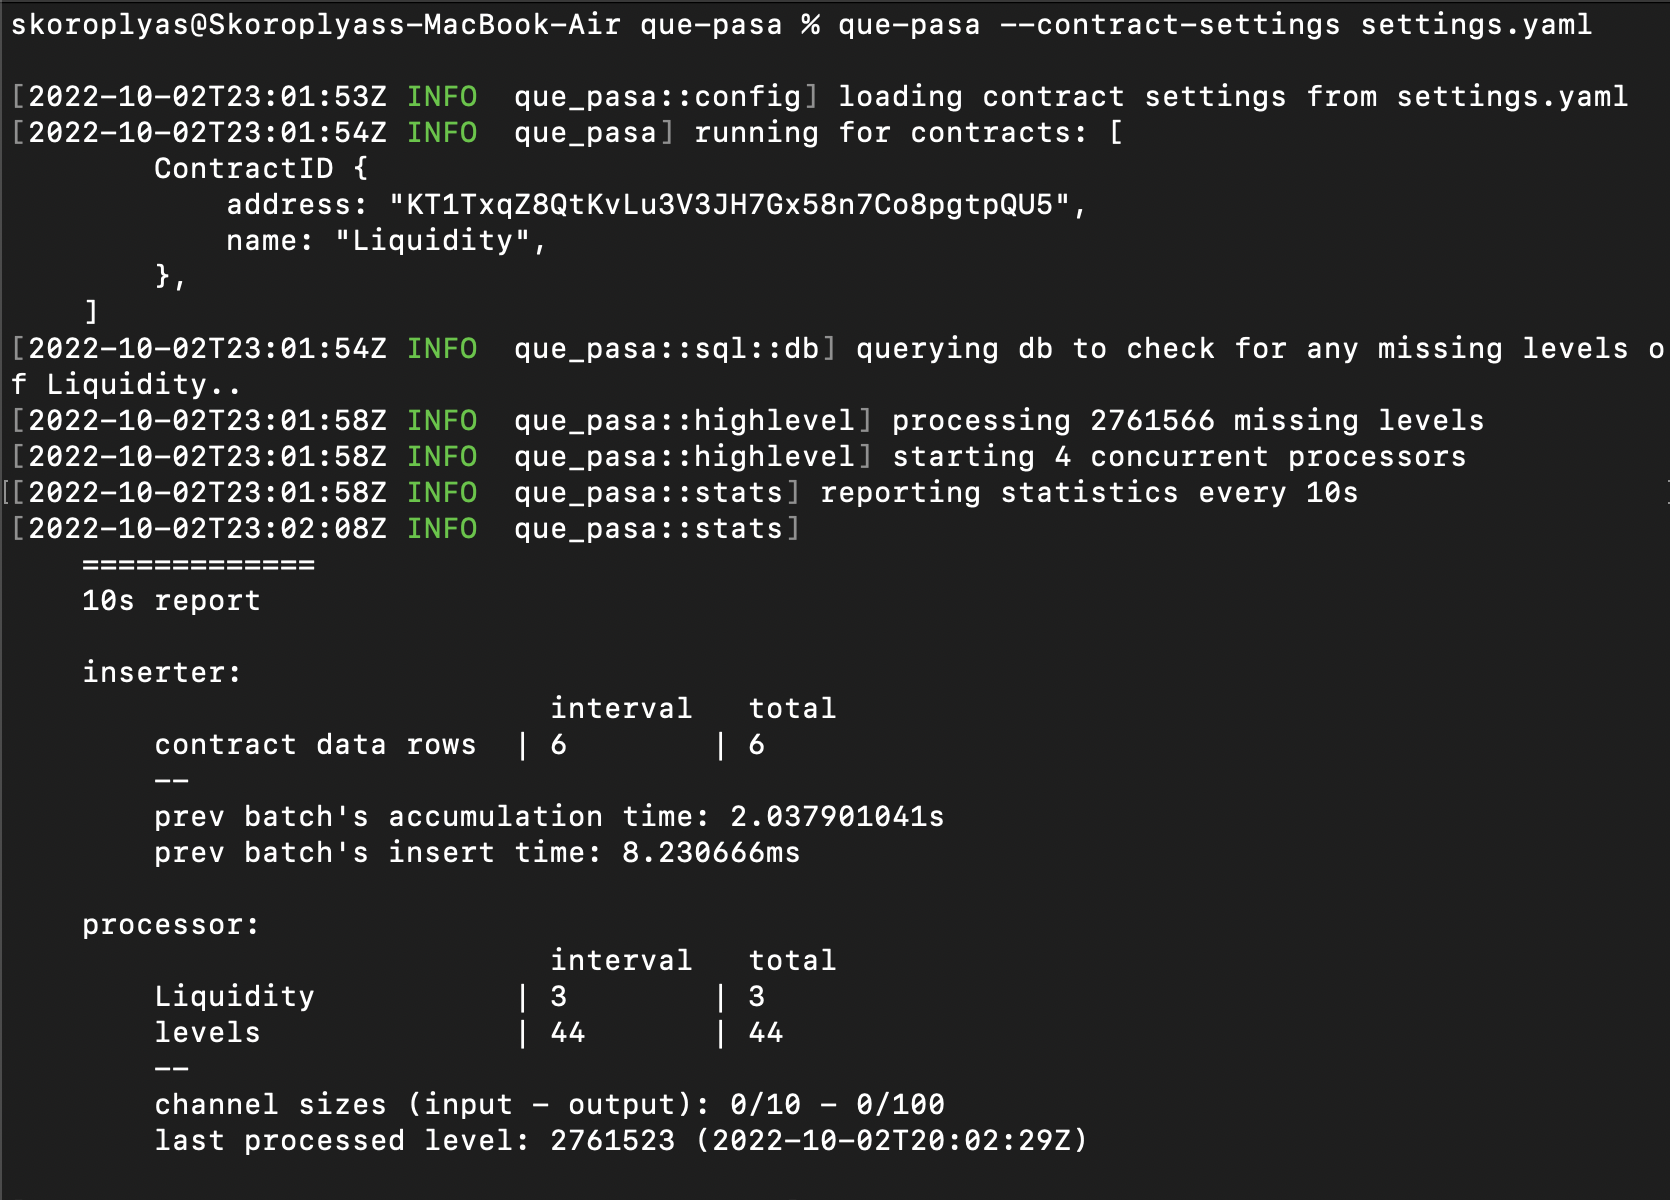The height and width of the screenshot is (1200, 1670).
Task: Click the que_pasa::sql::db module name
Action: point(666,349)
